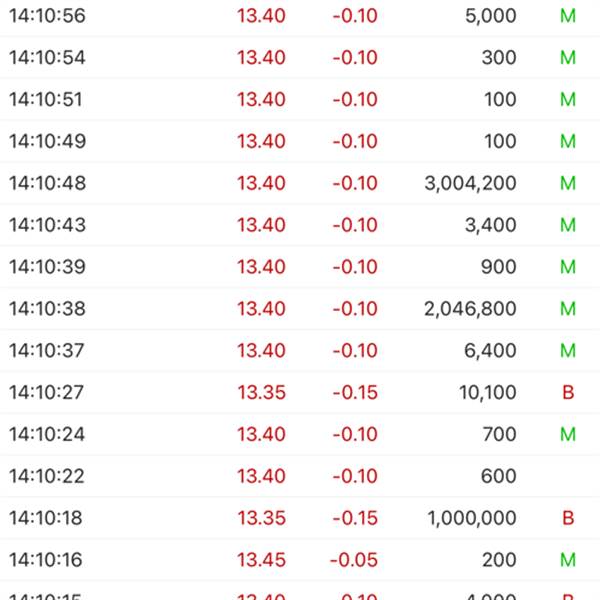Viewport: 600px width, 600px height.
Task: Tap the M marker beside 6,400 volume
Action: (x=568, y=351)
